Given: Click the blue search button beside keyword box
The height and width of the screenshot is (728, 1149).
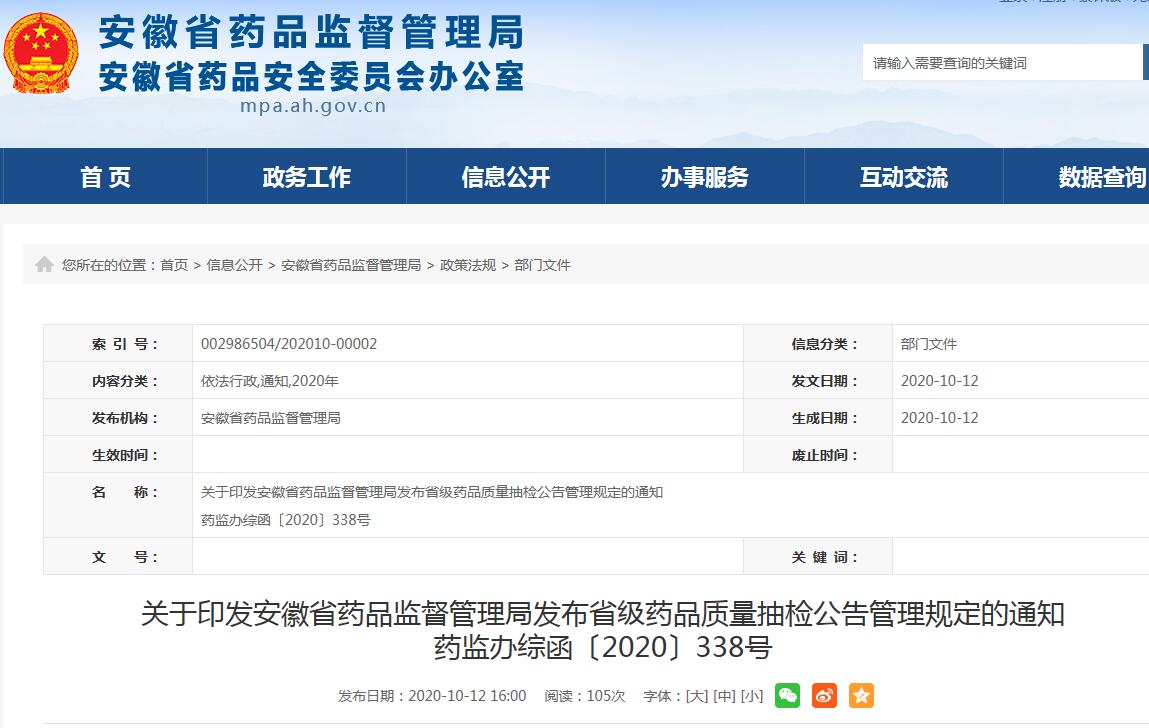Looking at the screenshot, I should pyautogui.click(x=1143, y=62).
